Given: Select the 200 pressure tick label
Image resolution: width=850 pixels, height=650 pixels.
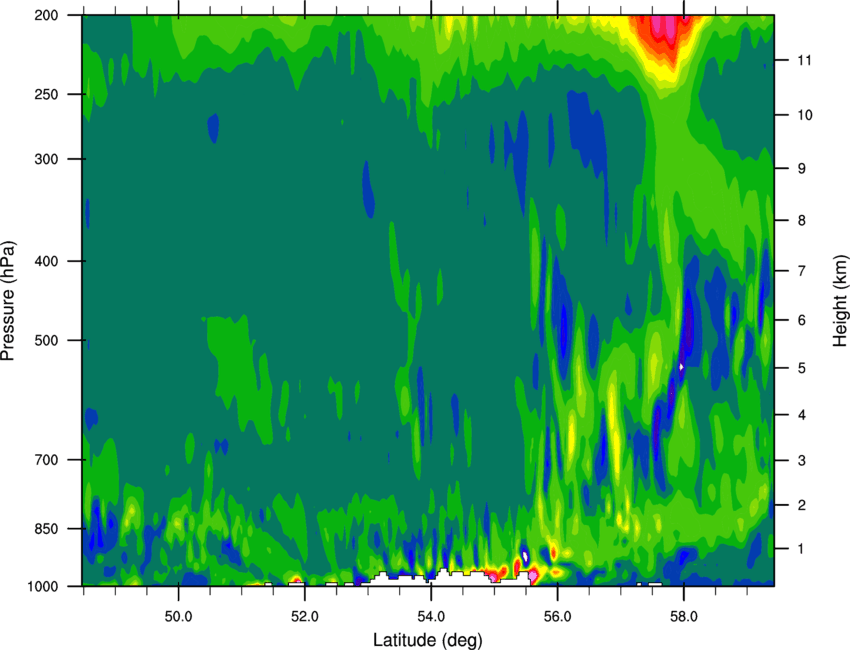Looking at the screenshot, I should click(x=47, y=16).
